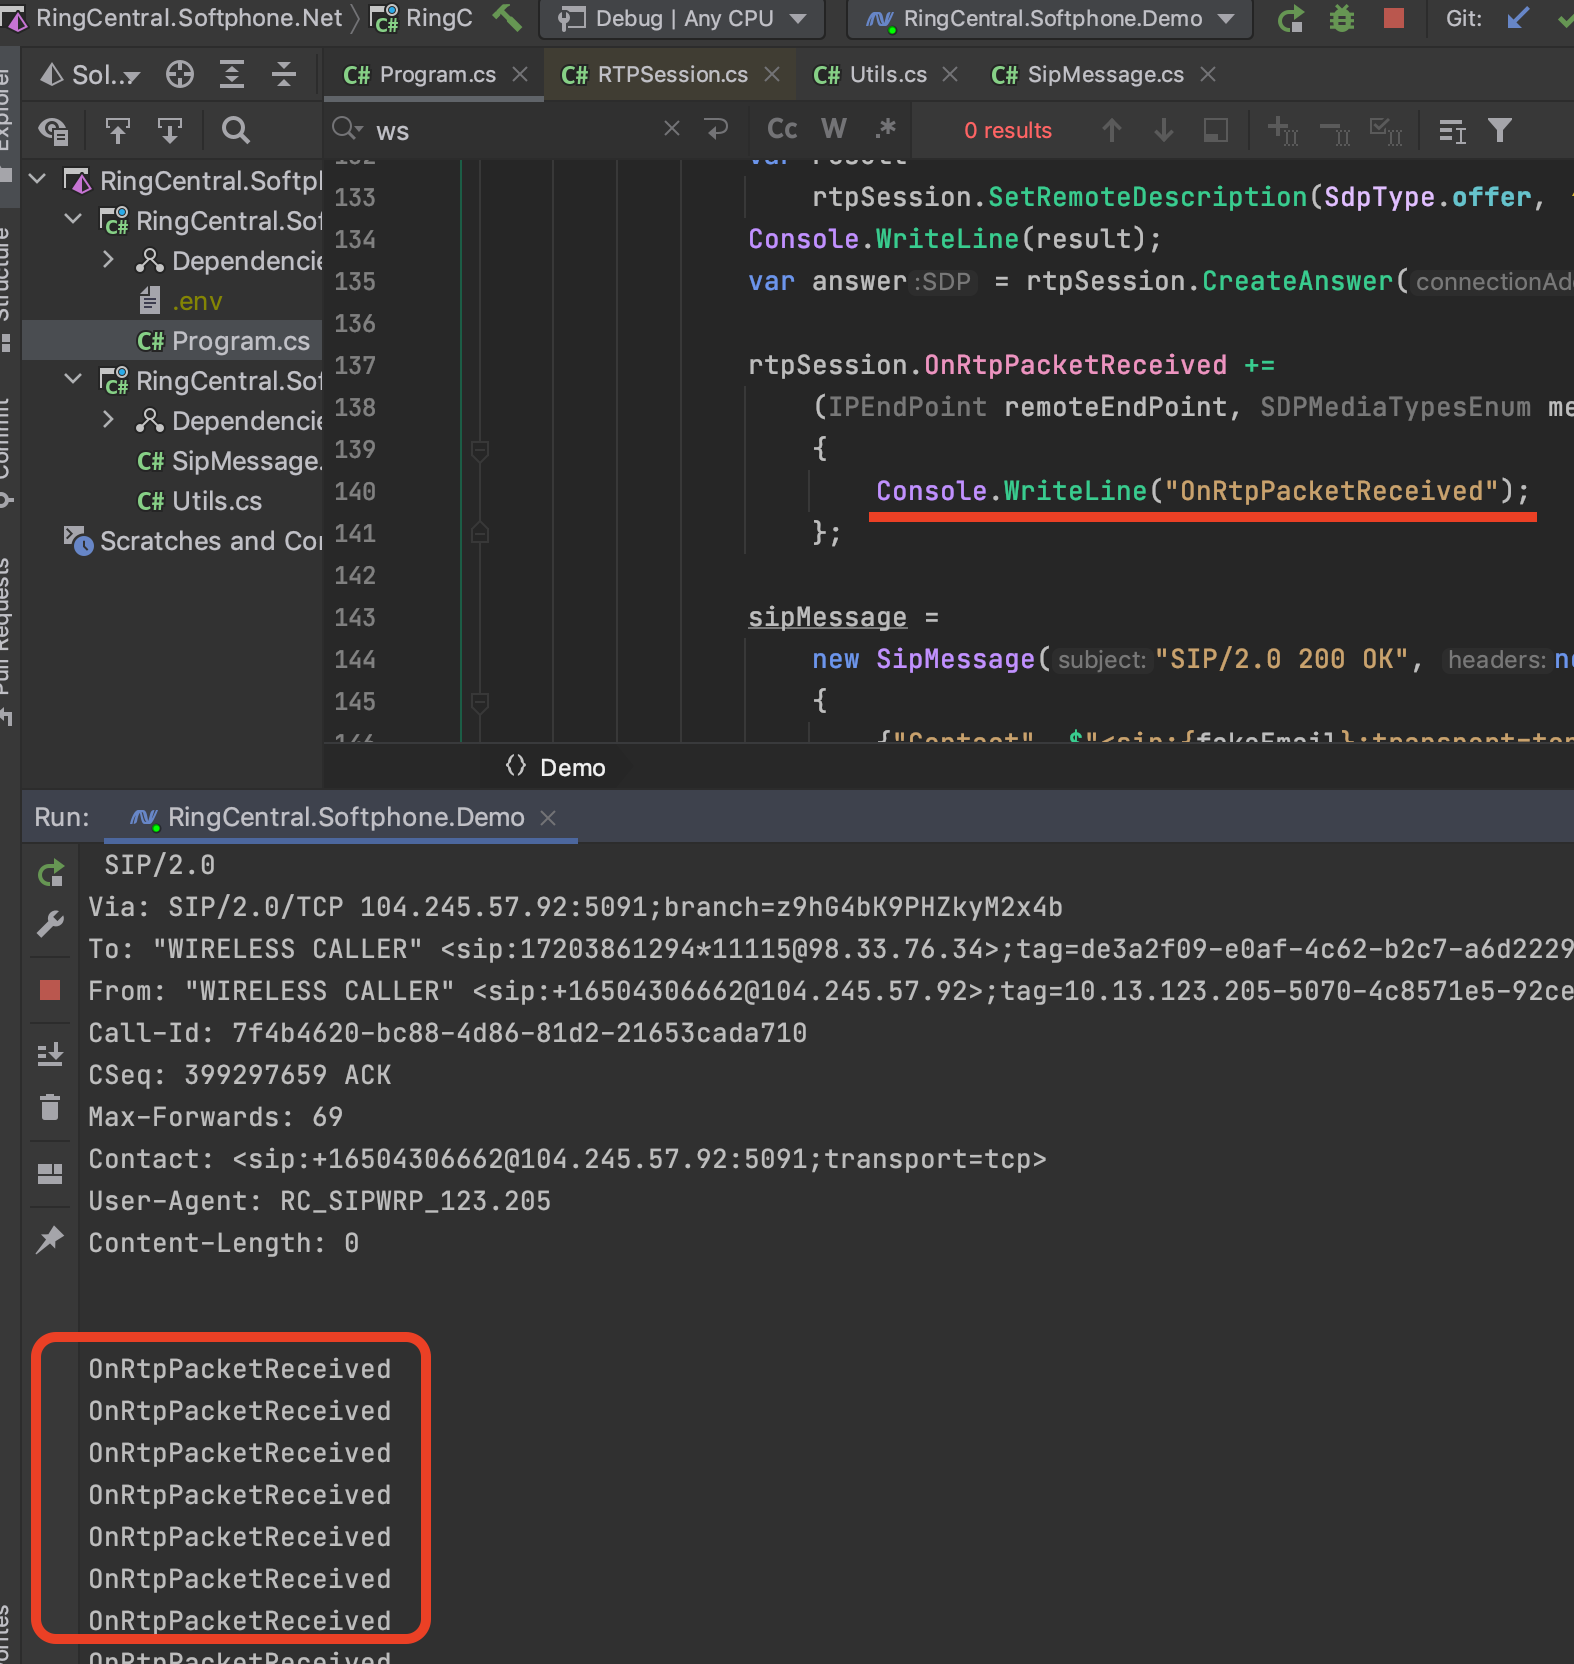This screenshot has height=1664, width=1574.
Task: Toggle search in selection icon
Action: [1216, 130]
